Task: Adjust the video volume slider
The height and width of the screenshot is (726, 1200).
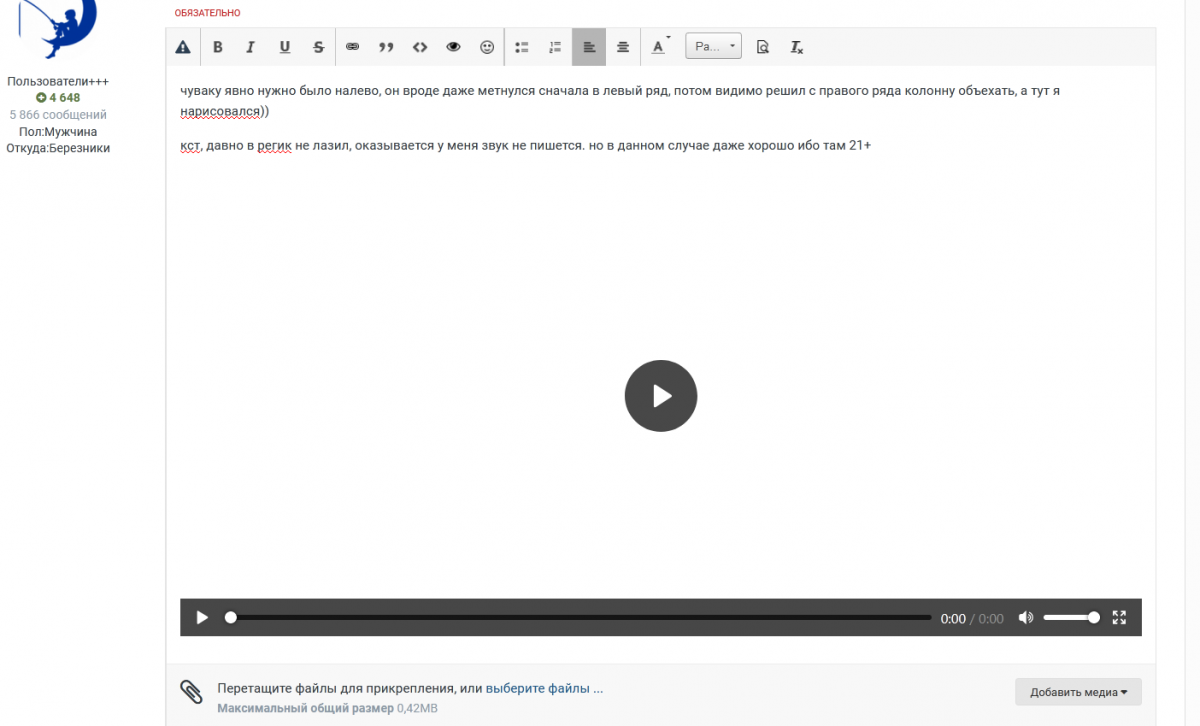Action: coord(1070,618)
